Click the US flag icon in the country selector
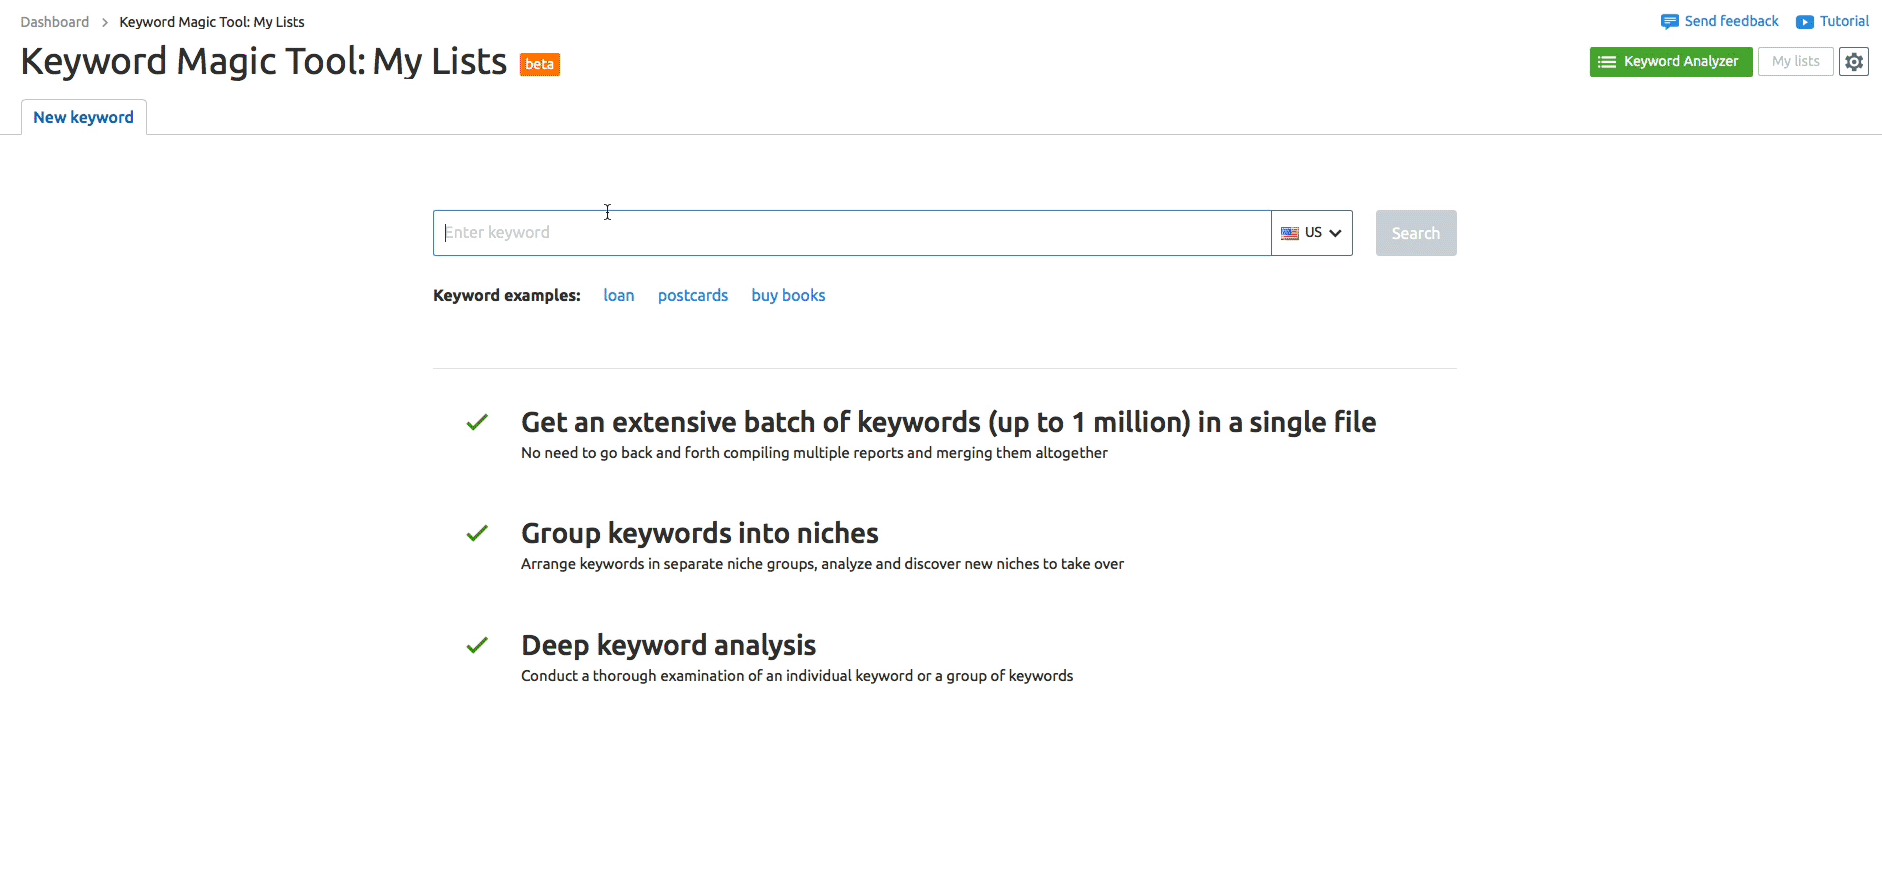The width and height of the screenshot is (1882, 886). [1290, 233]
